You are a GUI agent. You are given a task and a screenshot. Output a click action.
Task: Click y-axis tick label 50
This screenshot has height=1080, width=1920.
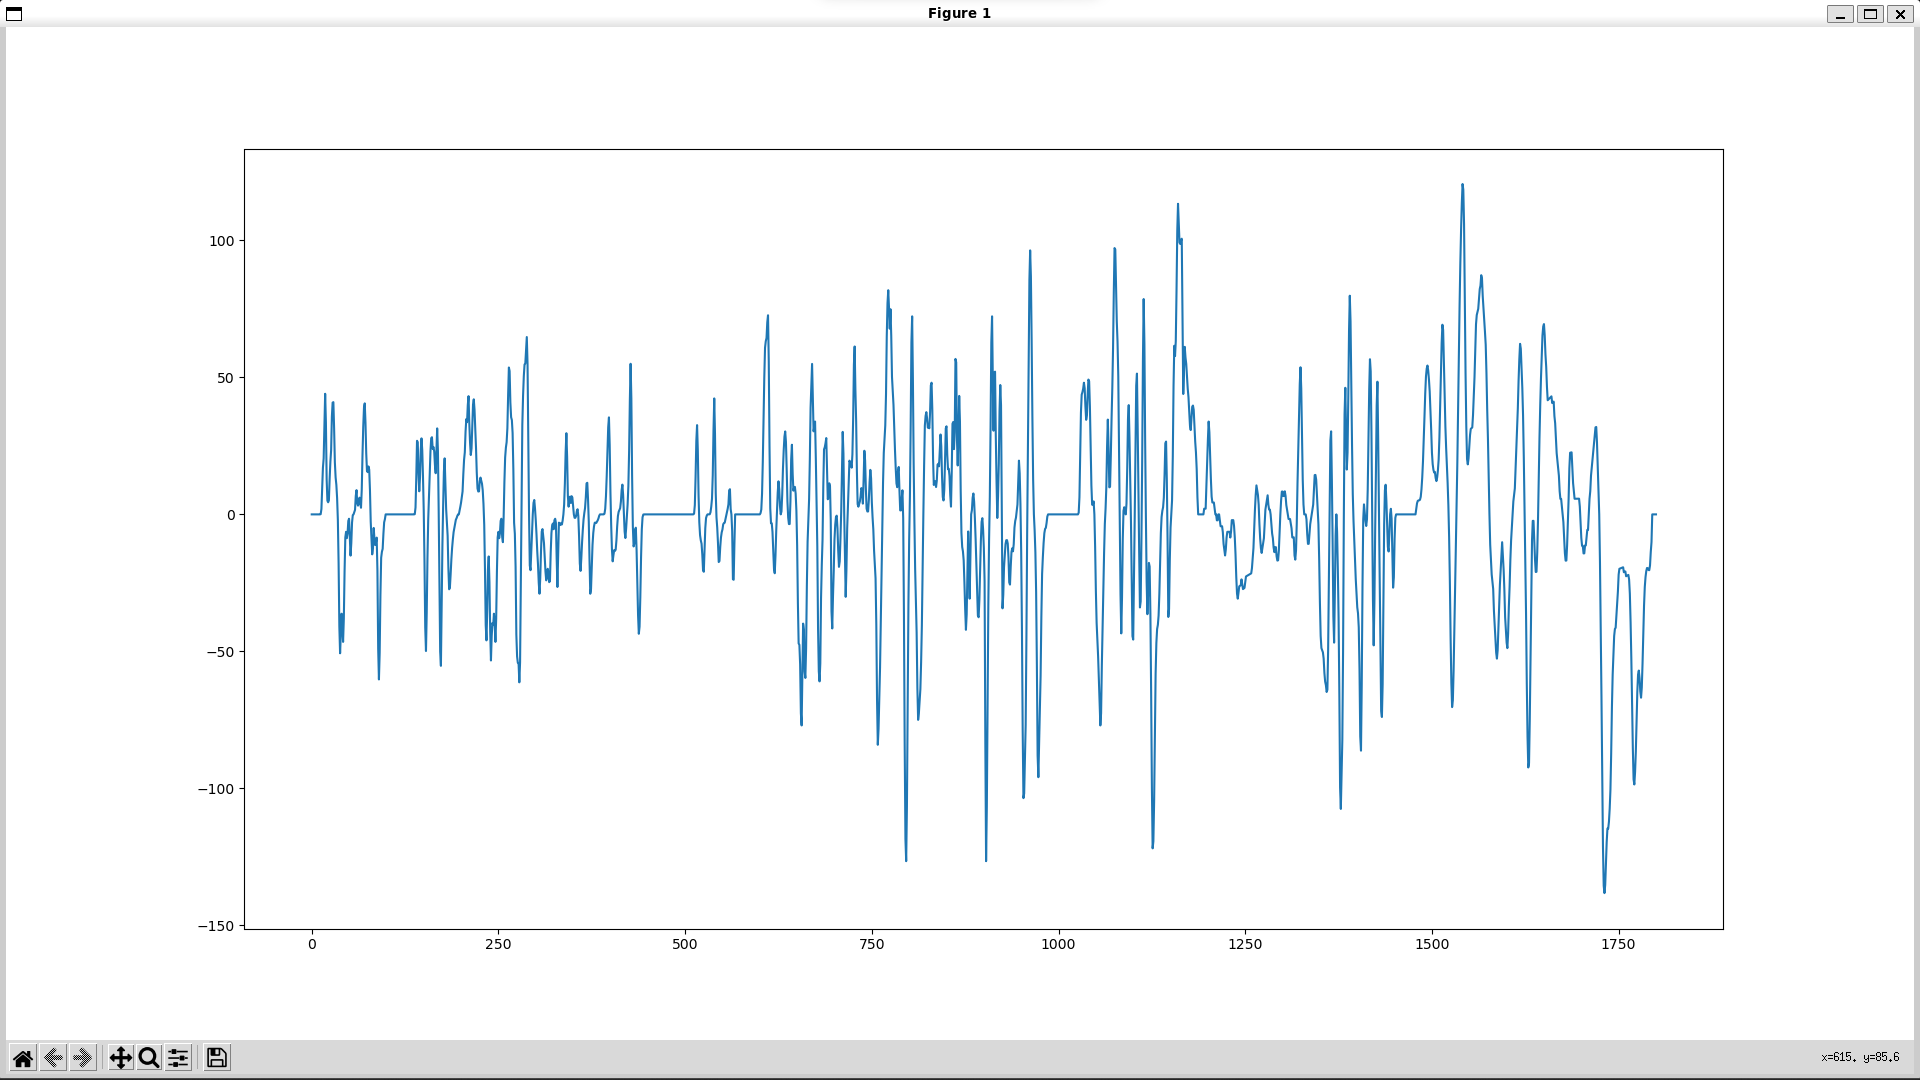225,378
